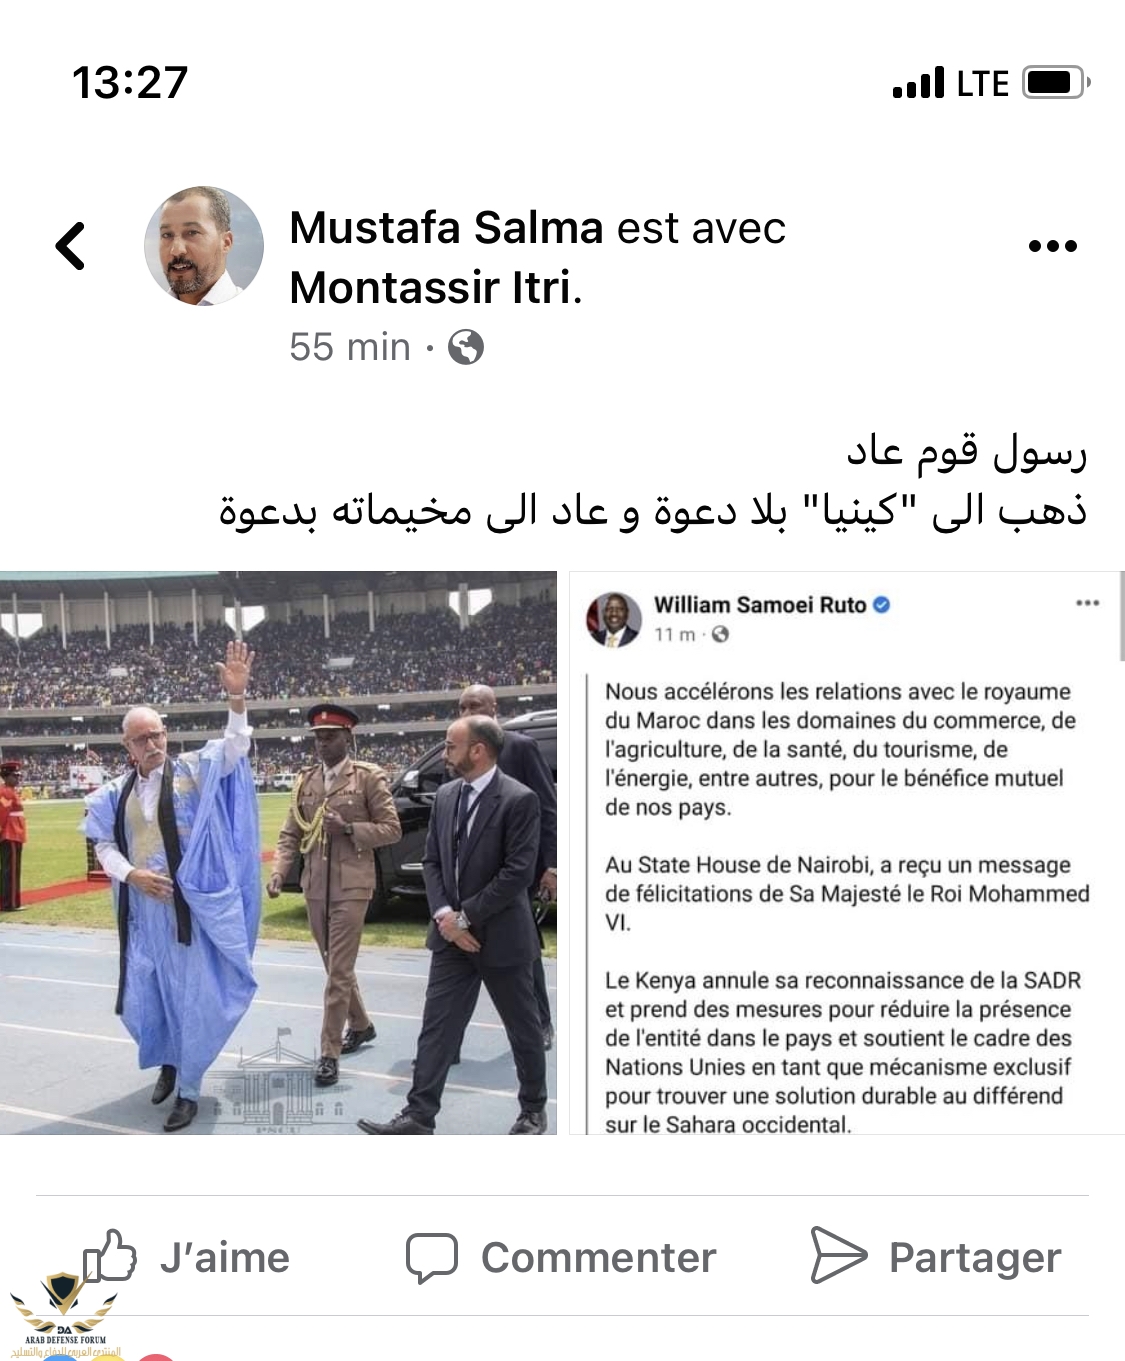Tap the thumbs-up like icon

109,1257
